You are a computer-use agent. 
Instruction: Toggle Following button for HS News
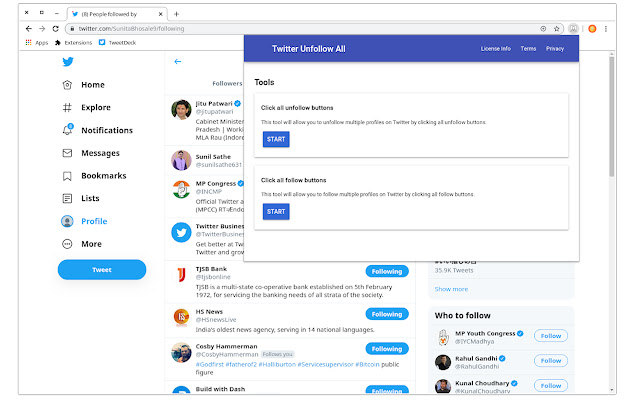[387, 314]
